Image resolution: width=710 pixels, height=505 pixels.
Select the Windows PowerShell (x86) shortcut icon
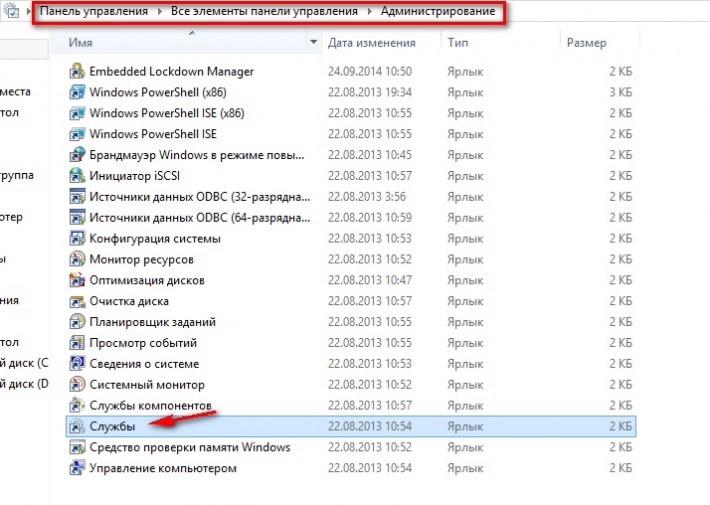77,92
